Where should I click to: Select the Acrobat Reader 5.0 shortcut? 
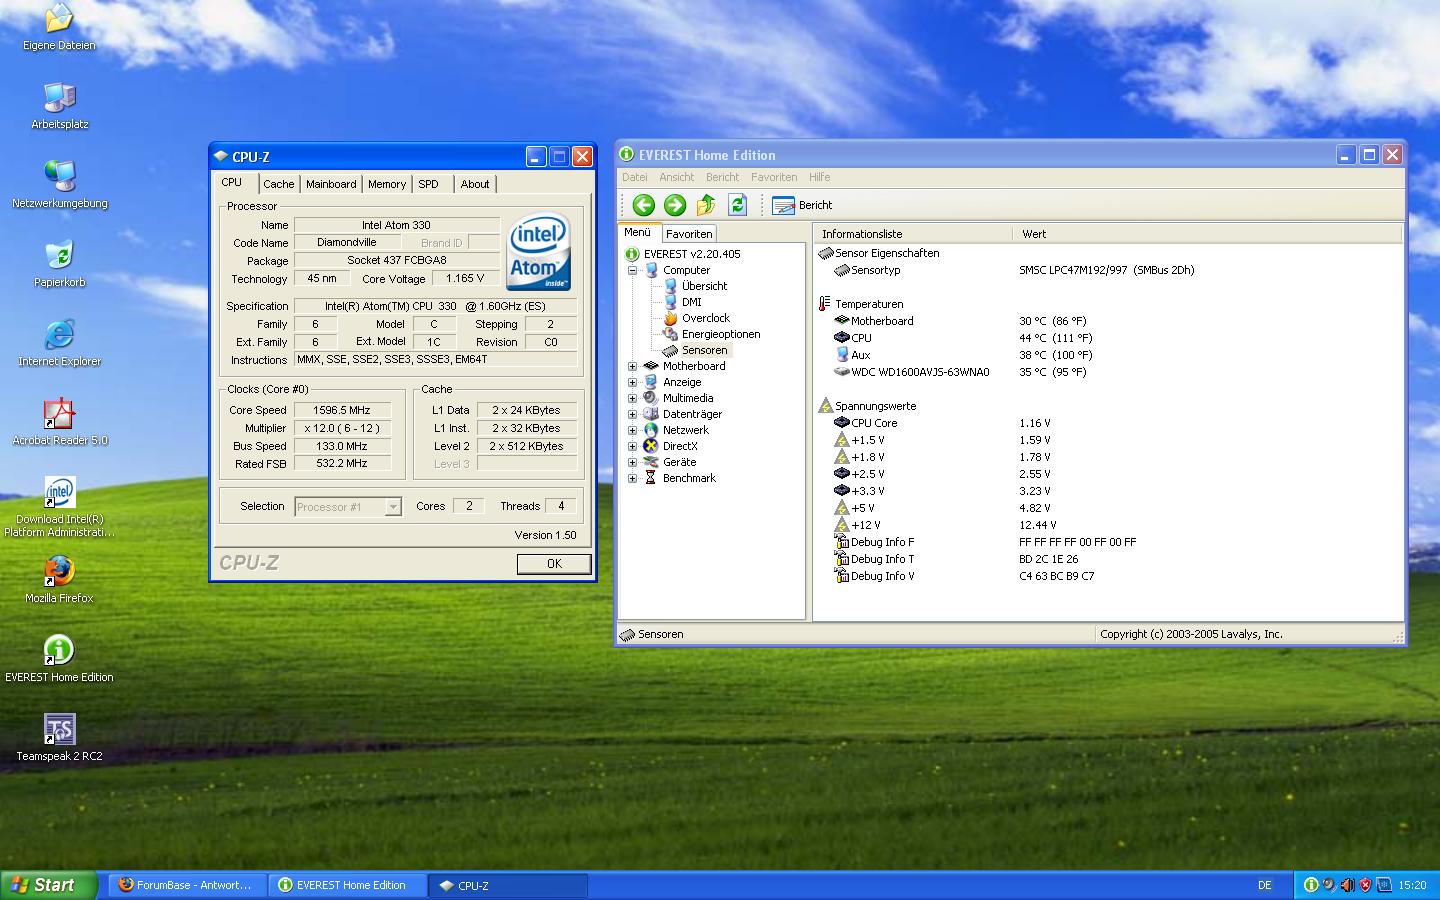(59, 422)
